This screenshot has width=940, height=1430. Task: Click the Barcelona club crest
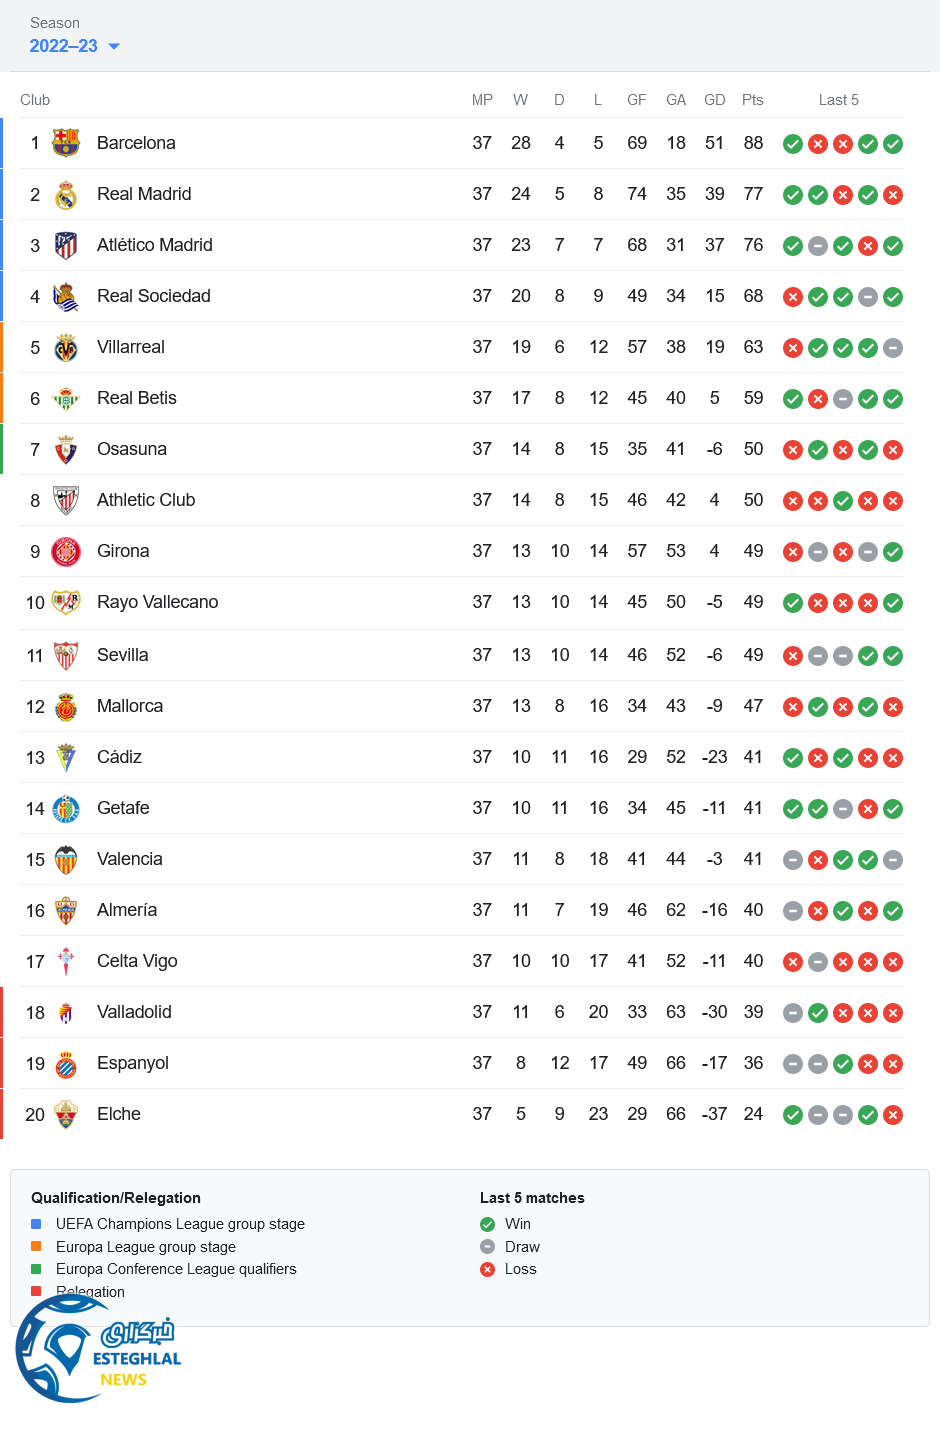[66, 143]
